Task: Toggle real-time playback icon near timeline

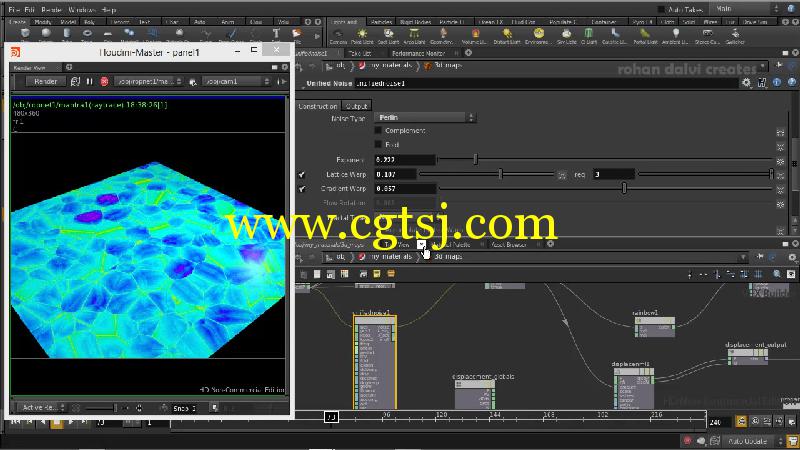Action: click(741, 421)
